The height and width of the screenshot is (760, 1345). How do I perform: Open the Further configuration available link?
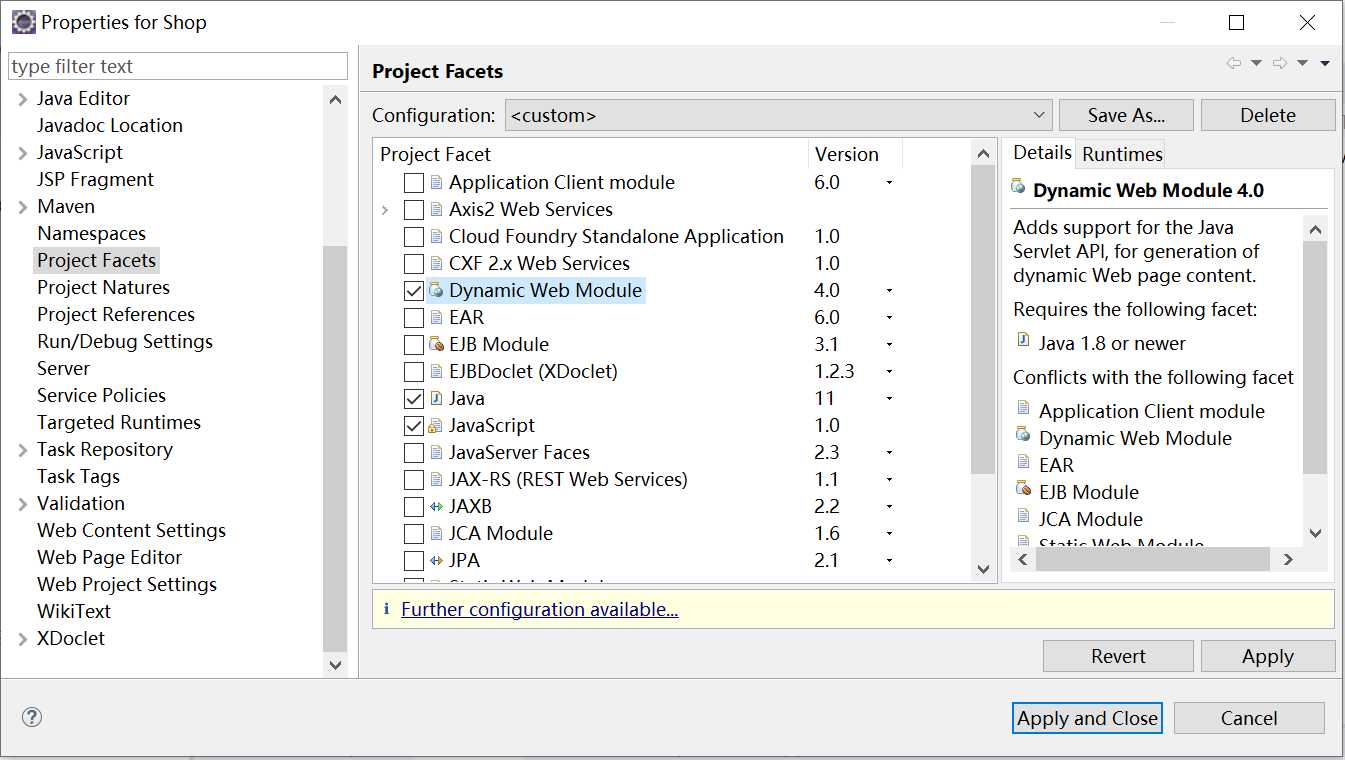point(540,610)
